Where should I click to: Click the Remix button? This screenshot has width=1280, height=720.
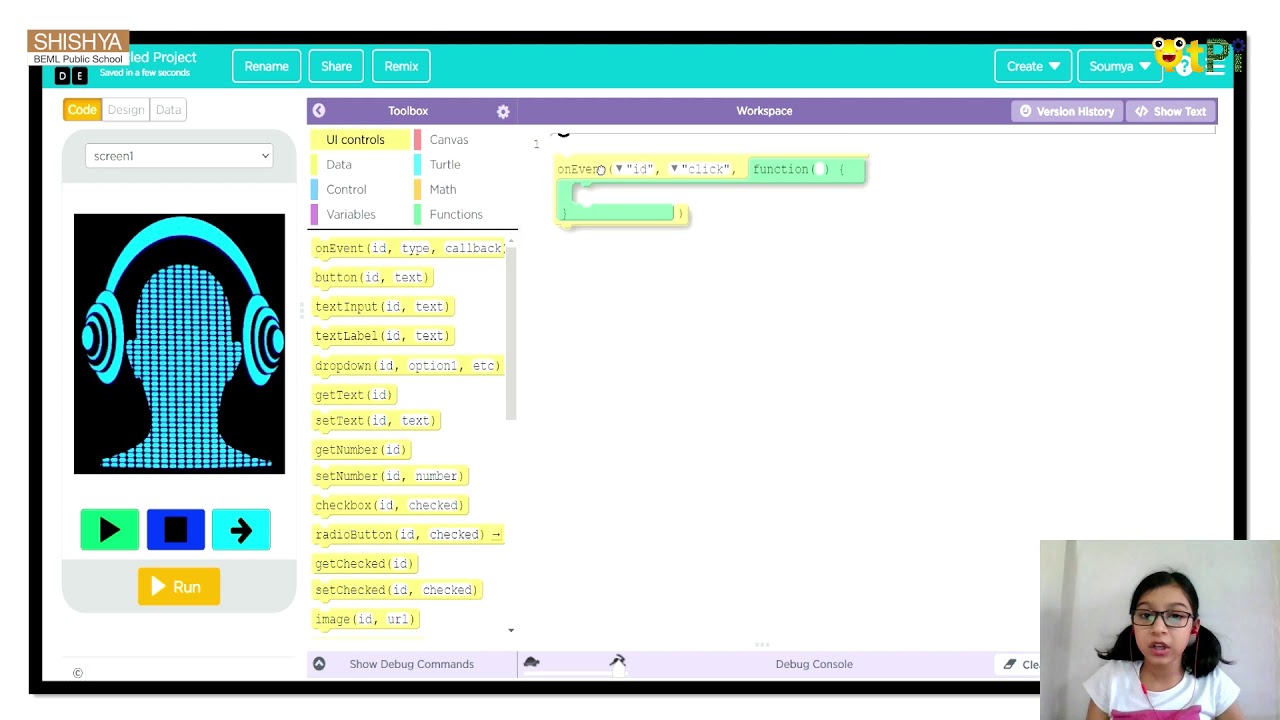pos(401,66)
